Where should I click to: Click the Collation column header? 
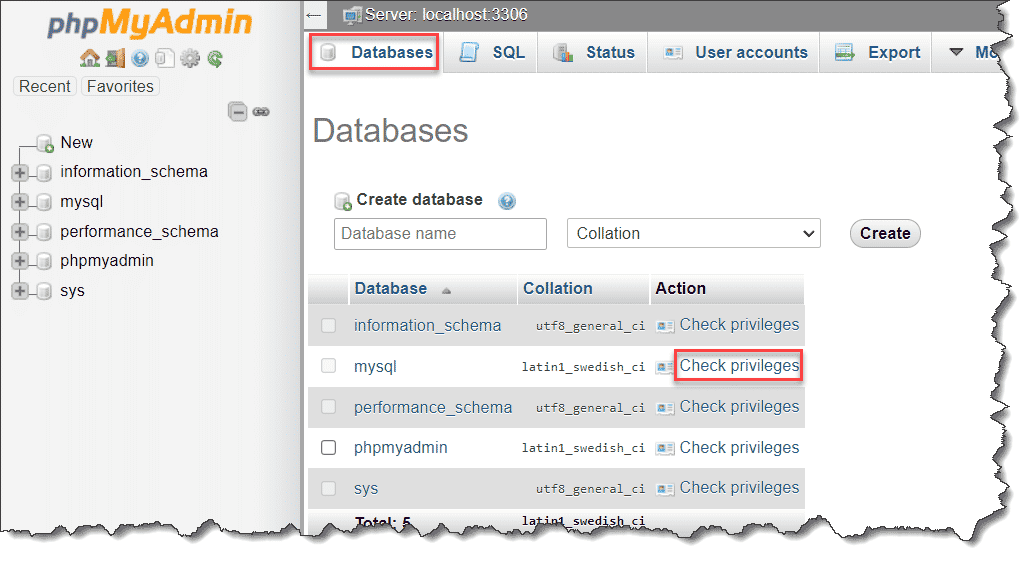[x=558, y=289]
